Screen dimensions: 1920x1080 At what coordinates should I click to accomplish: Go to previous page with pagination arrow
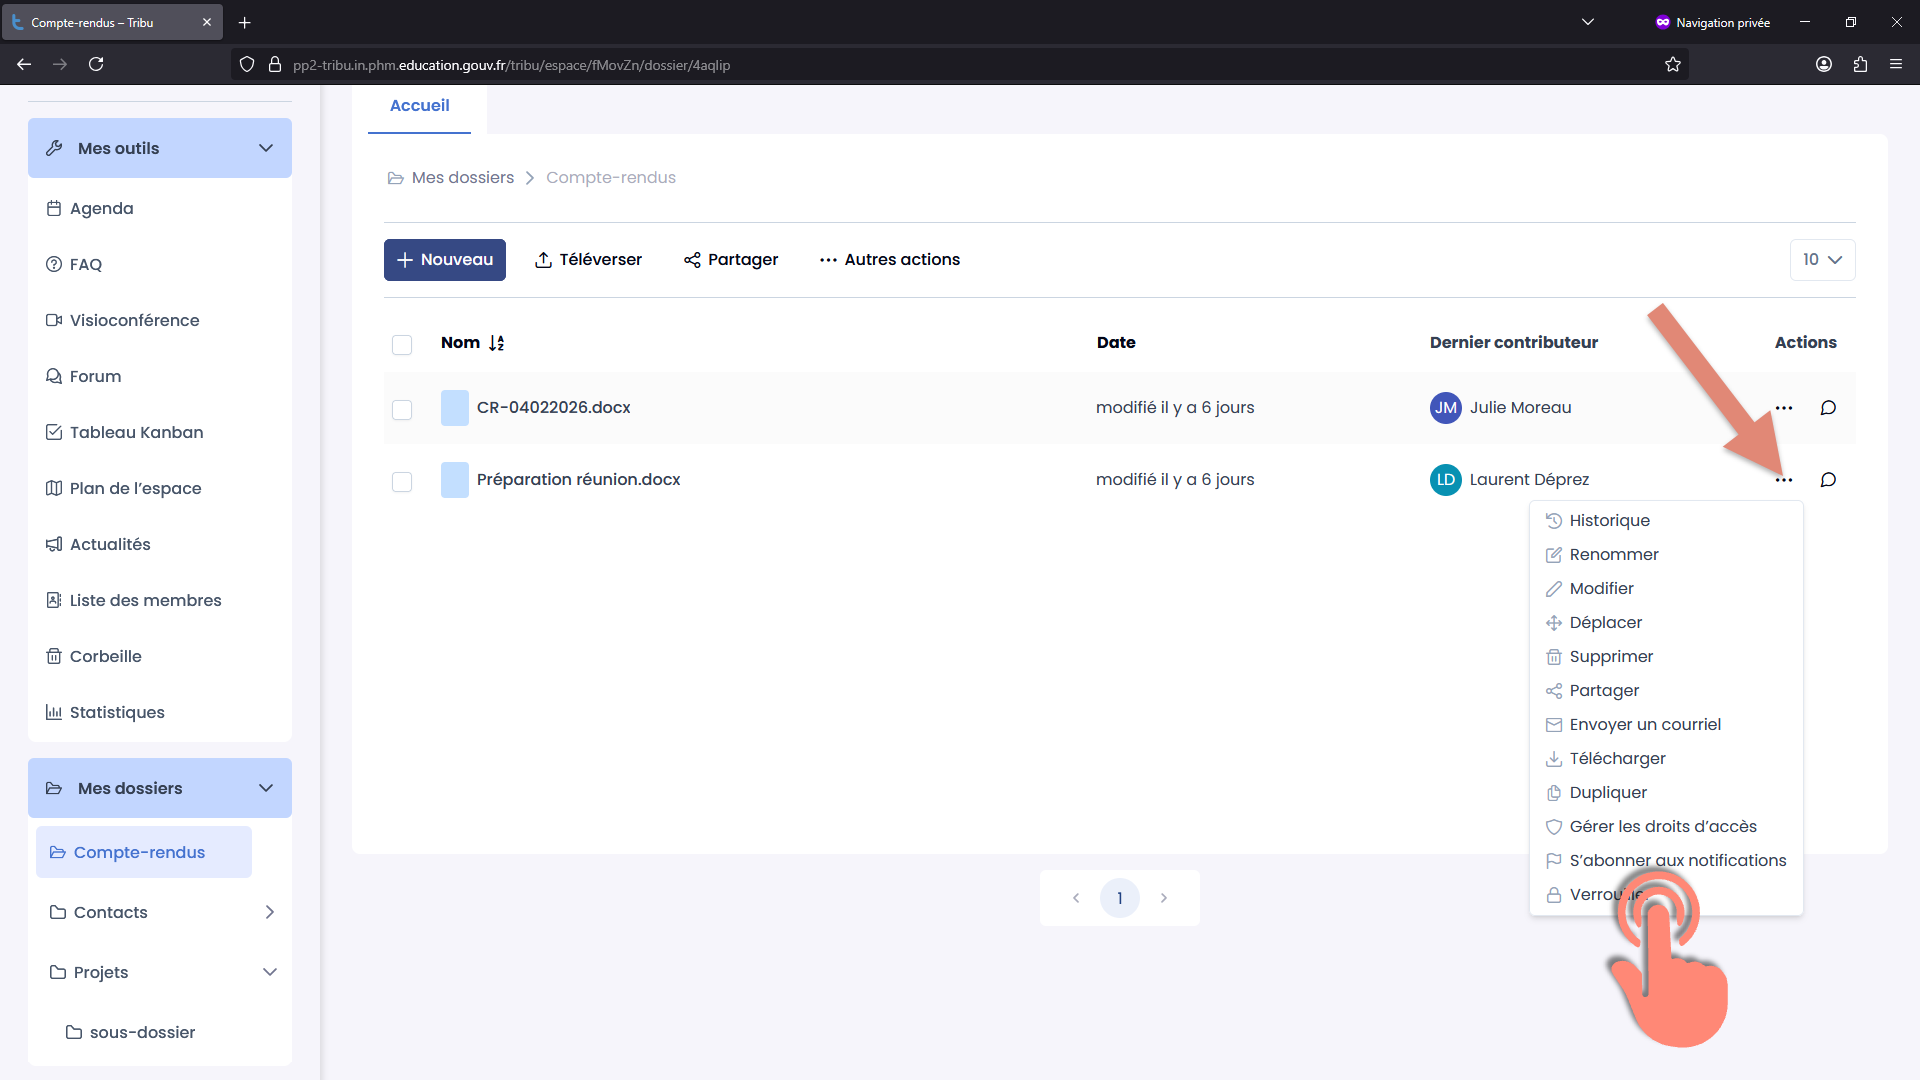pyautogui.click(x=1076, y=898)
